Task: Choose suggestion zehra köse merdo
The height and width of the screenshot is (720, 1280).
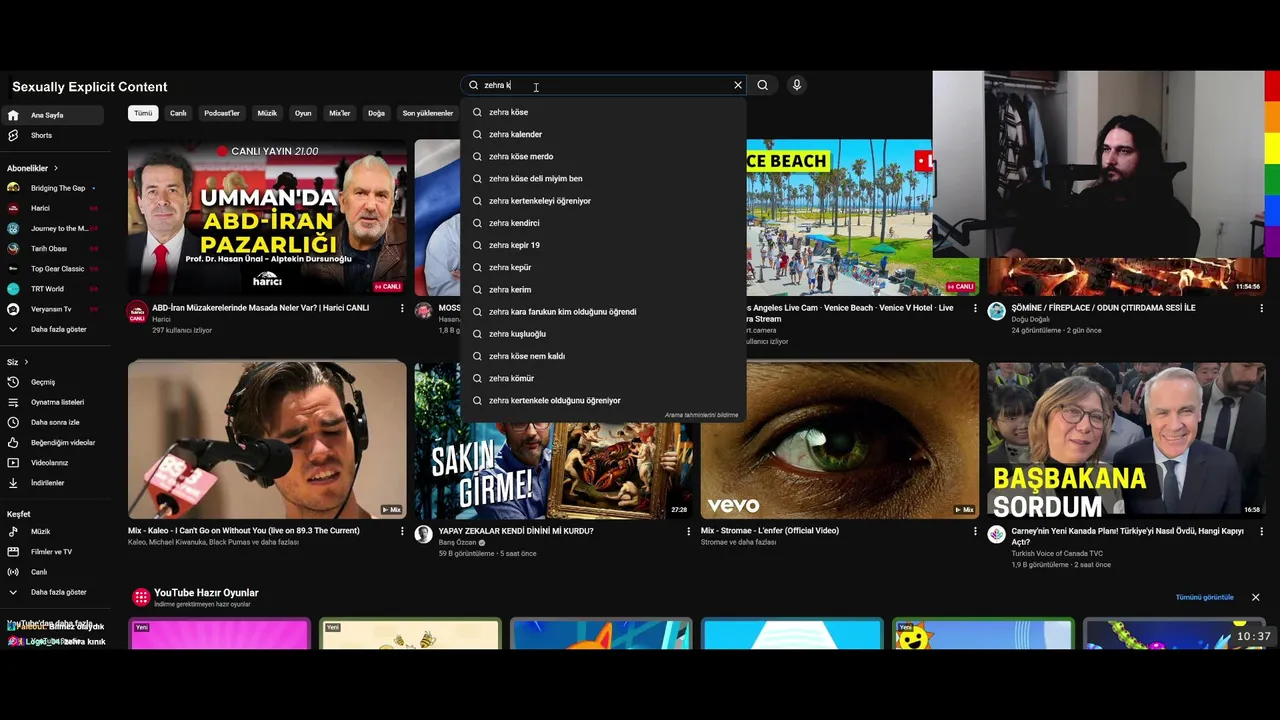Action: click(x=603, y=156)
